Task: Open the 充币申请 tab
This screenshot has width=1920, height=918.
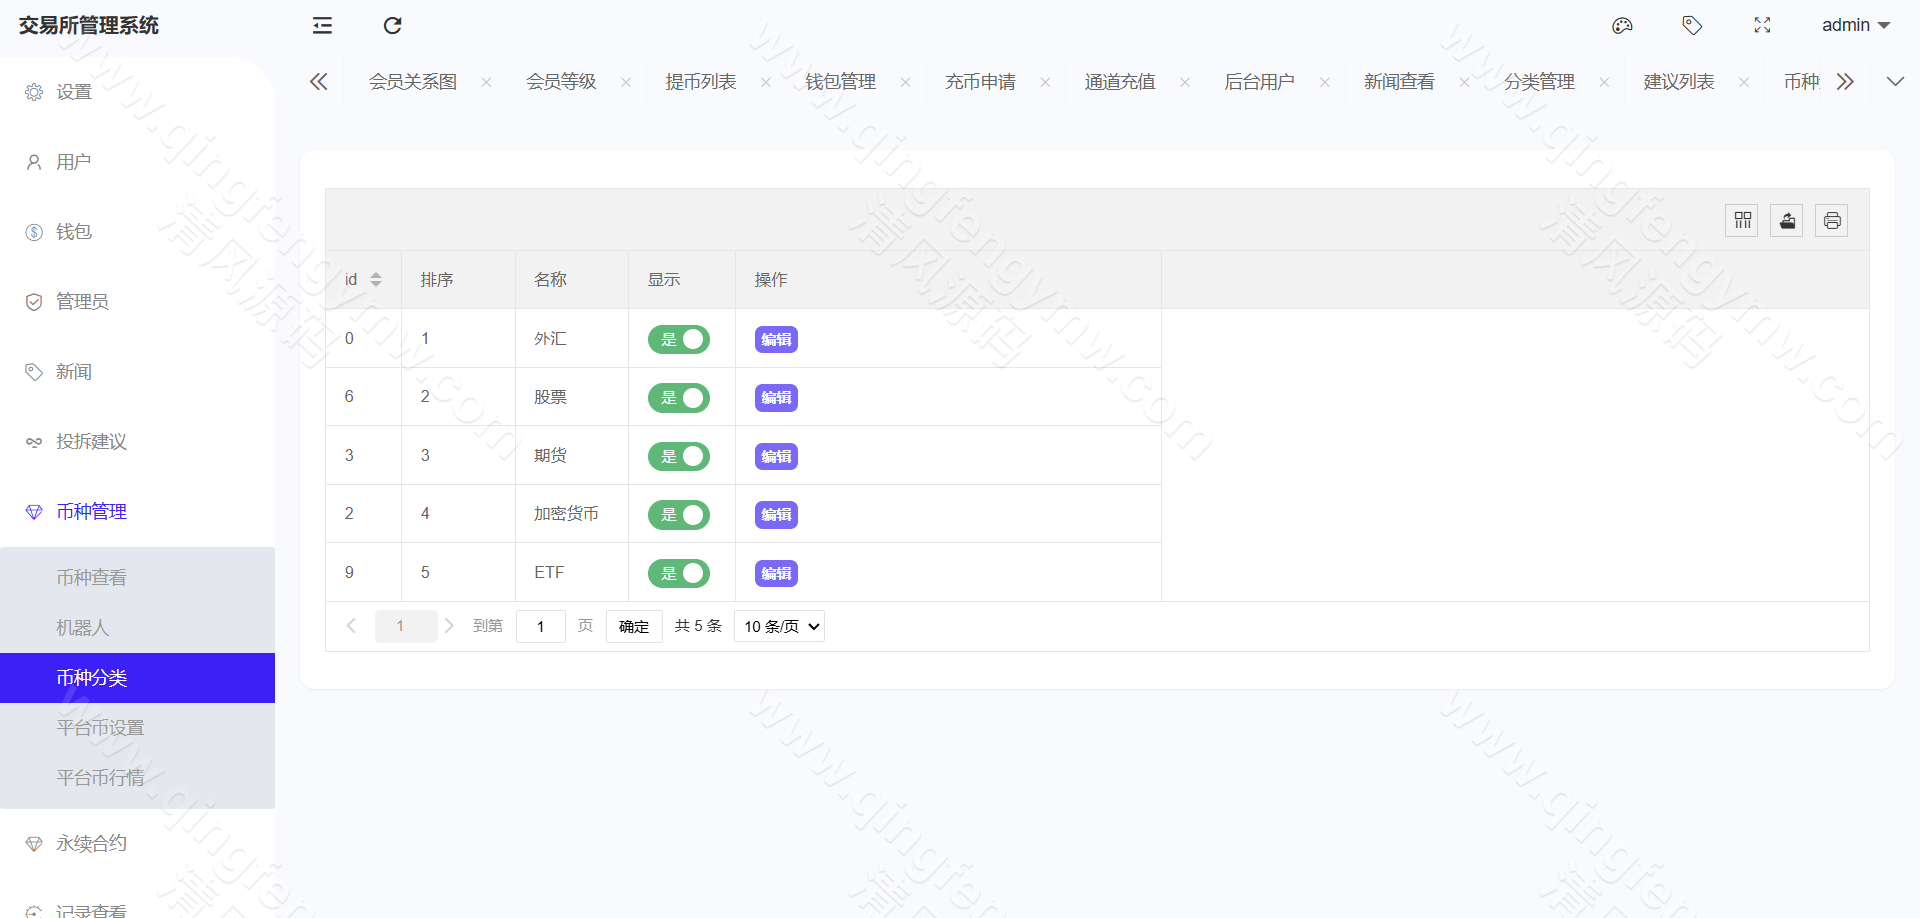Action: 980,81
